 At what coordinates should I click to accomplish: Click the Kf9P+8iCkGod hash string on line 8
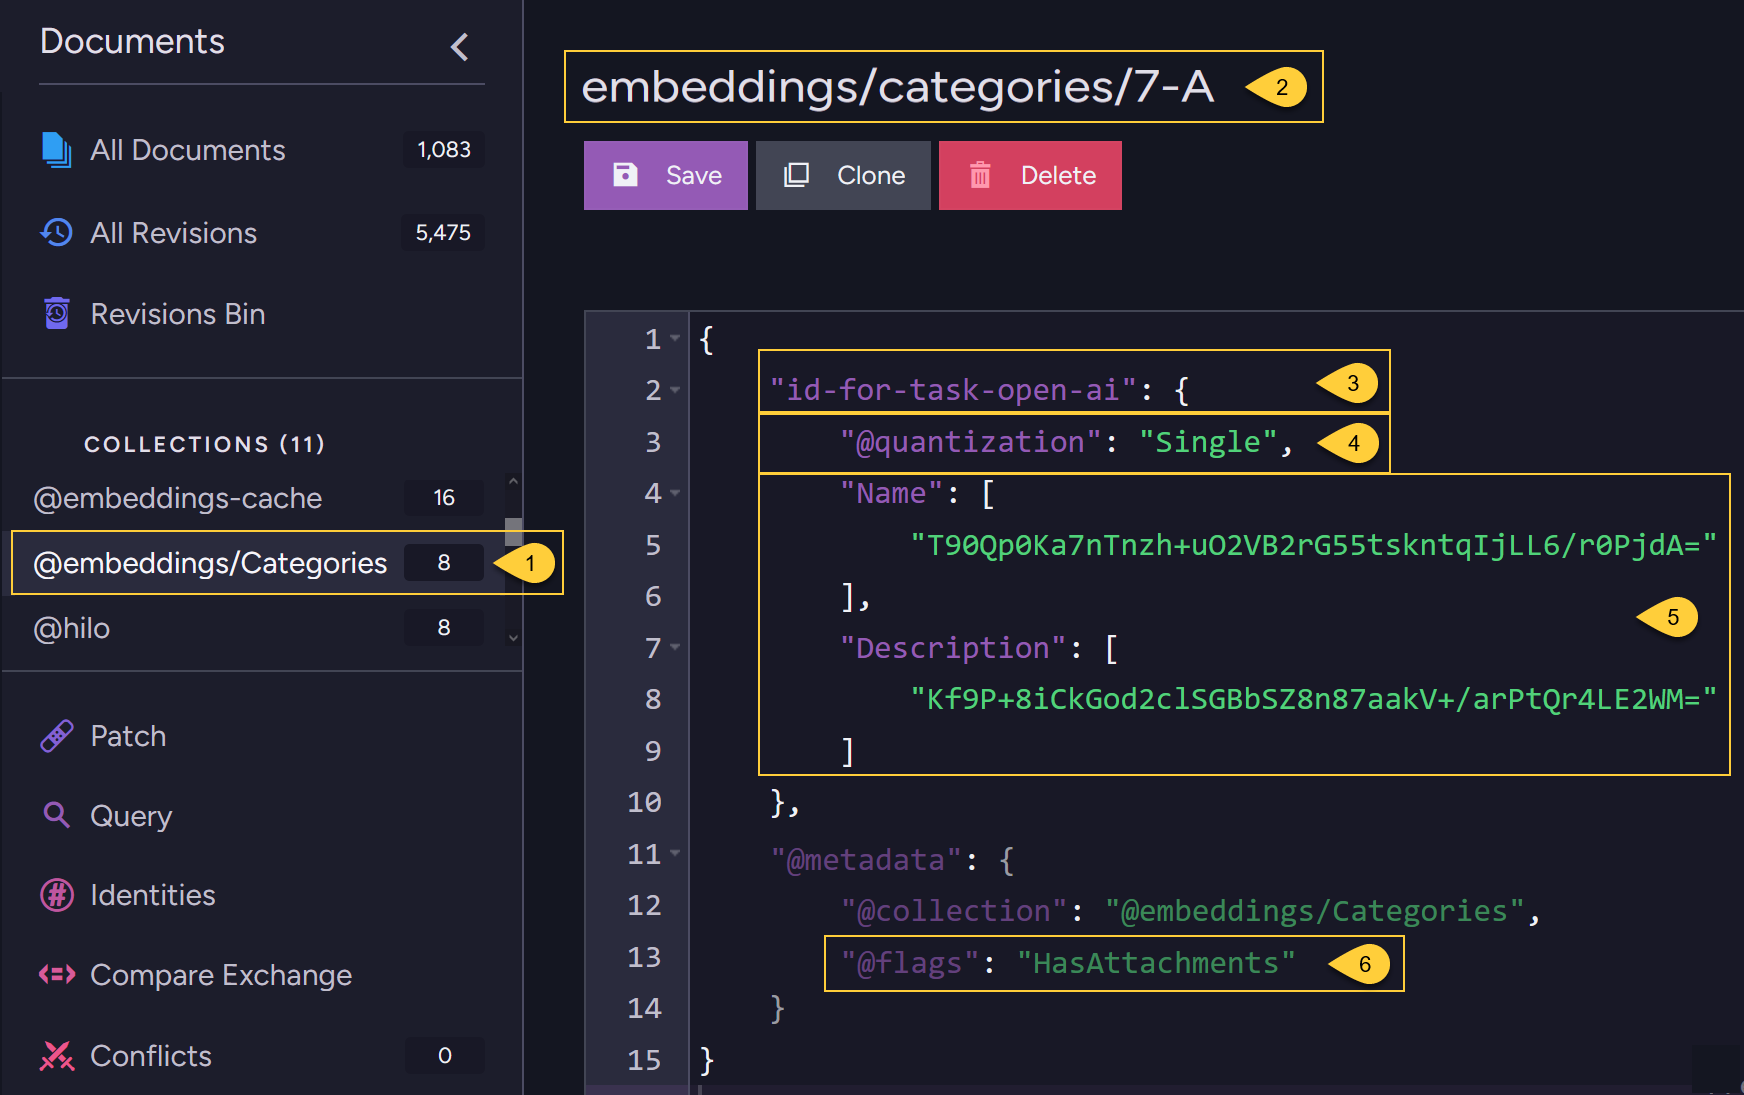(1313, 699)
